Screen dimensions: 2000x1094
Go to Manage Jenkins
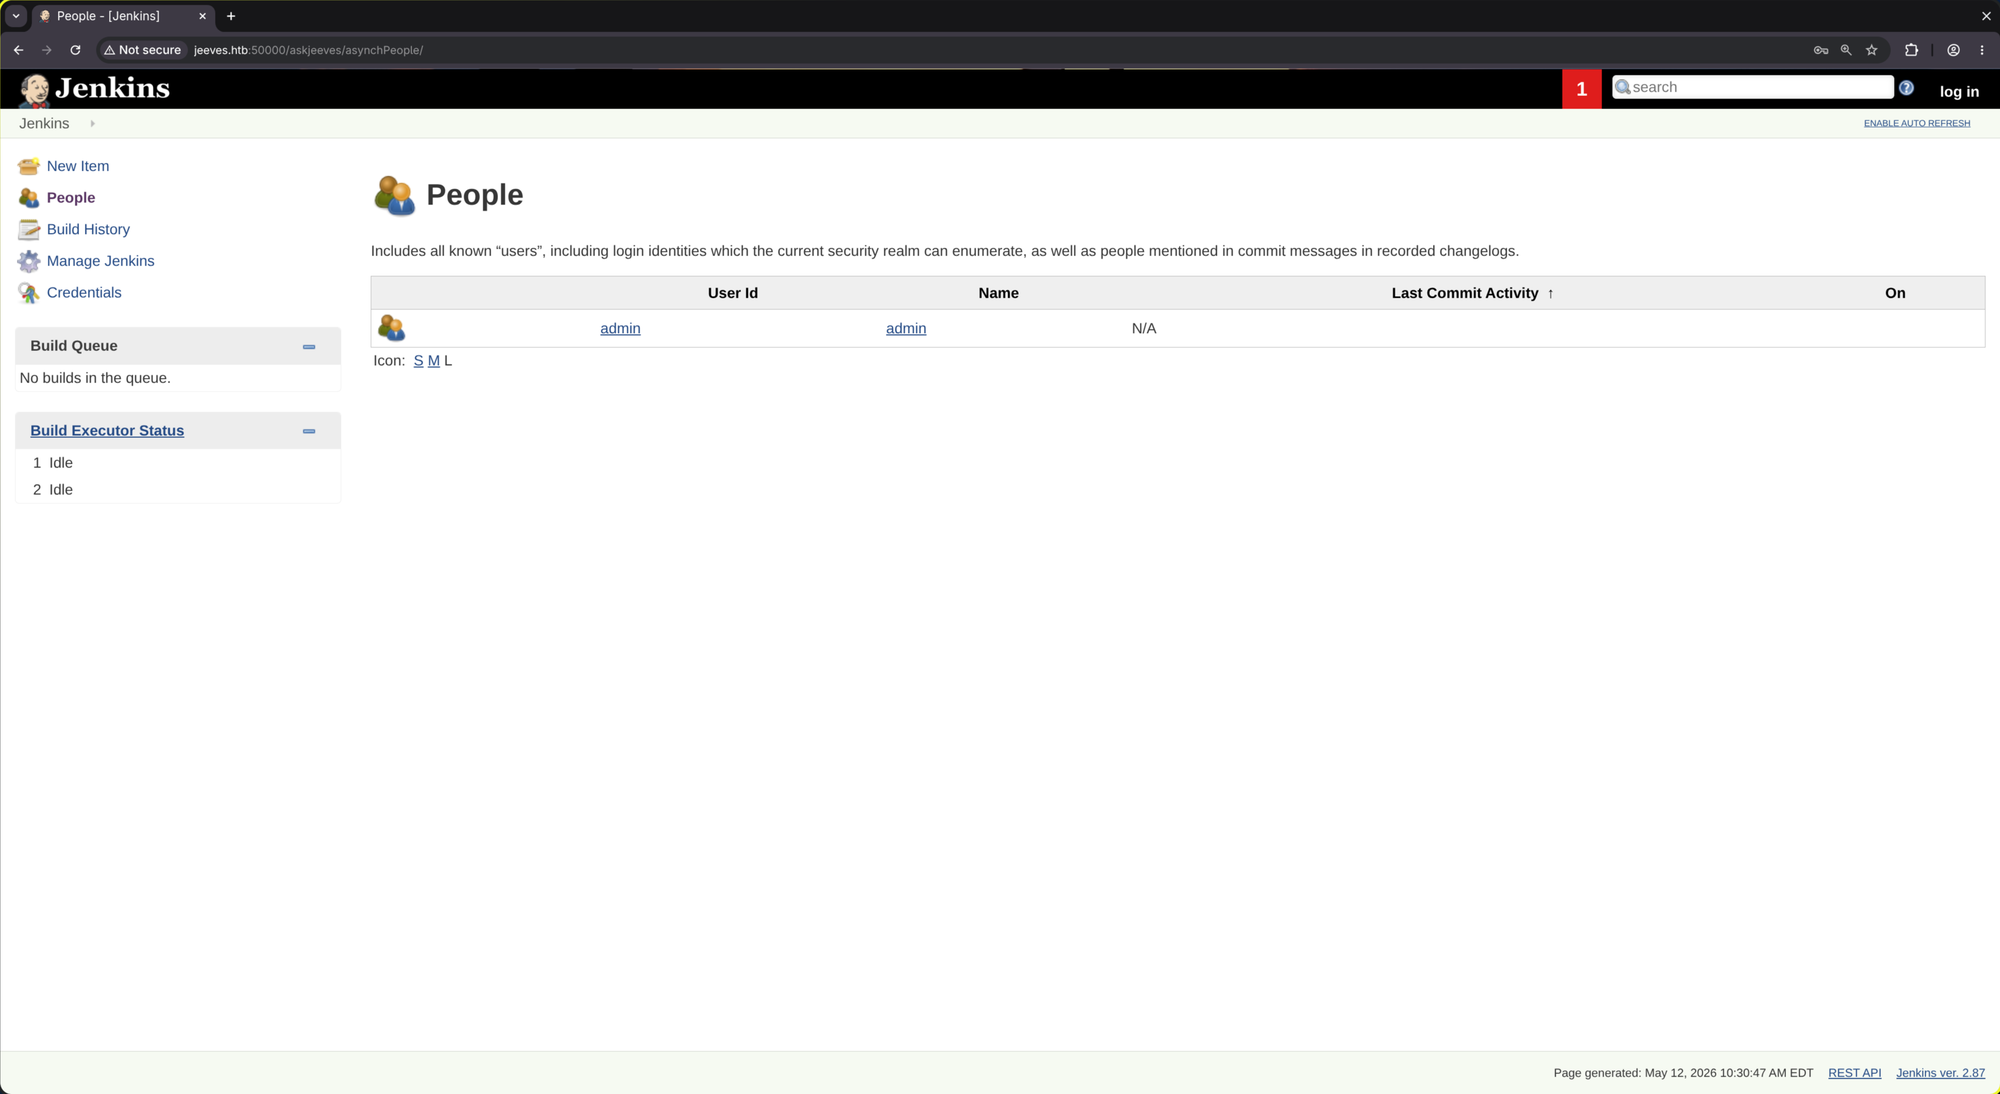[x=100, y=261]
